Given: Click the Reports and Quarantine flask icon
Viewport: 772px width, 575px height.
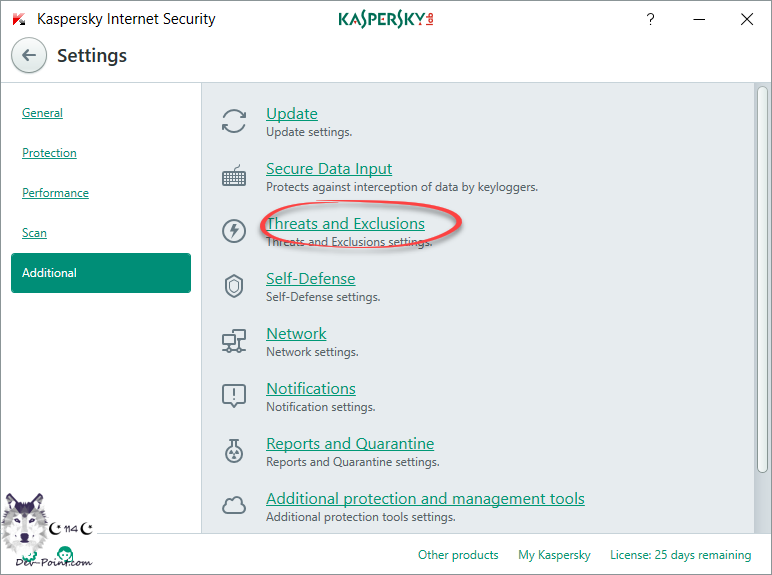Looking at the screenshot, I should tap(234, 452).
